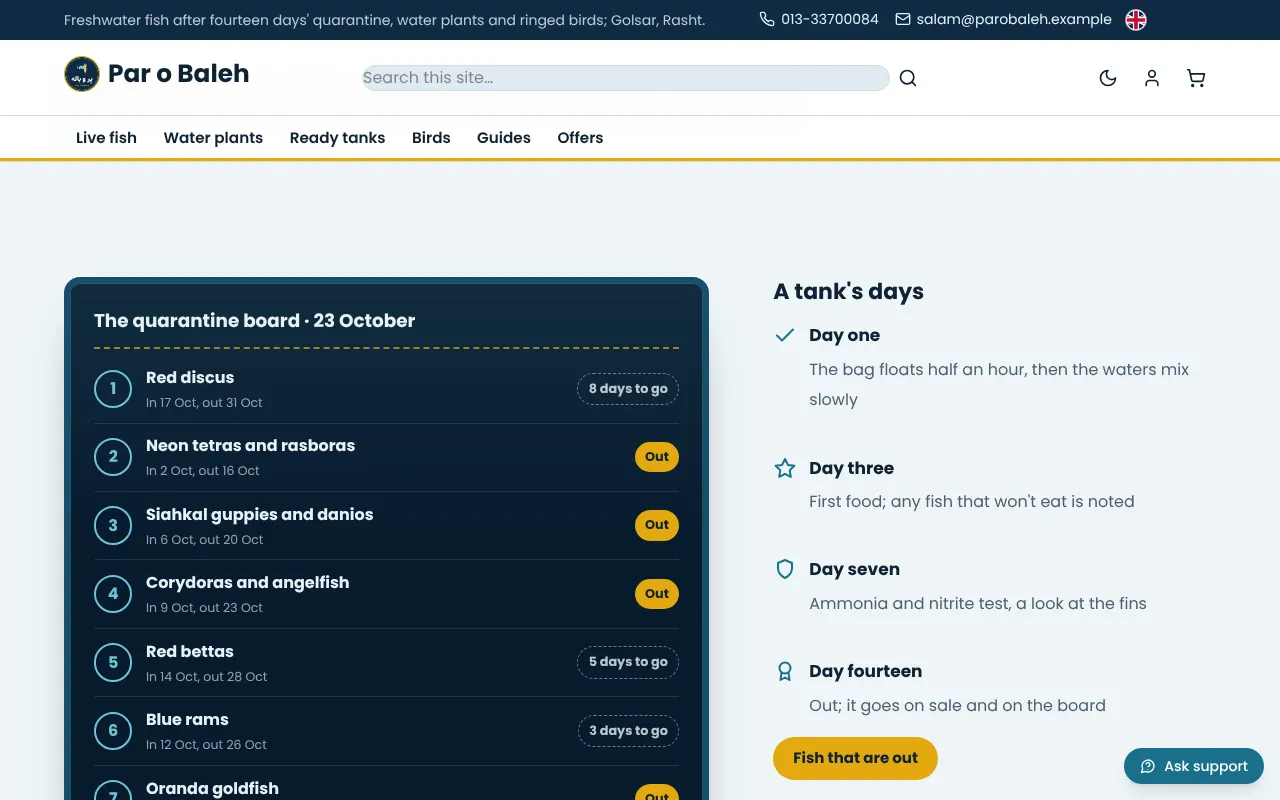Image resolution: width=1280 pixels, height=800 pixels.
Task: Select tank number 1 circle badge
Action: click(113, 389)
